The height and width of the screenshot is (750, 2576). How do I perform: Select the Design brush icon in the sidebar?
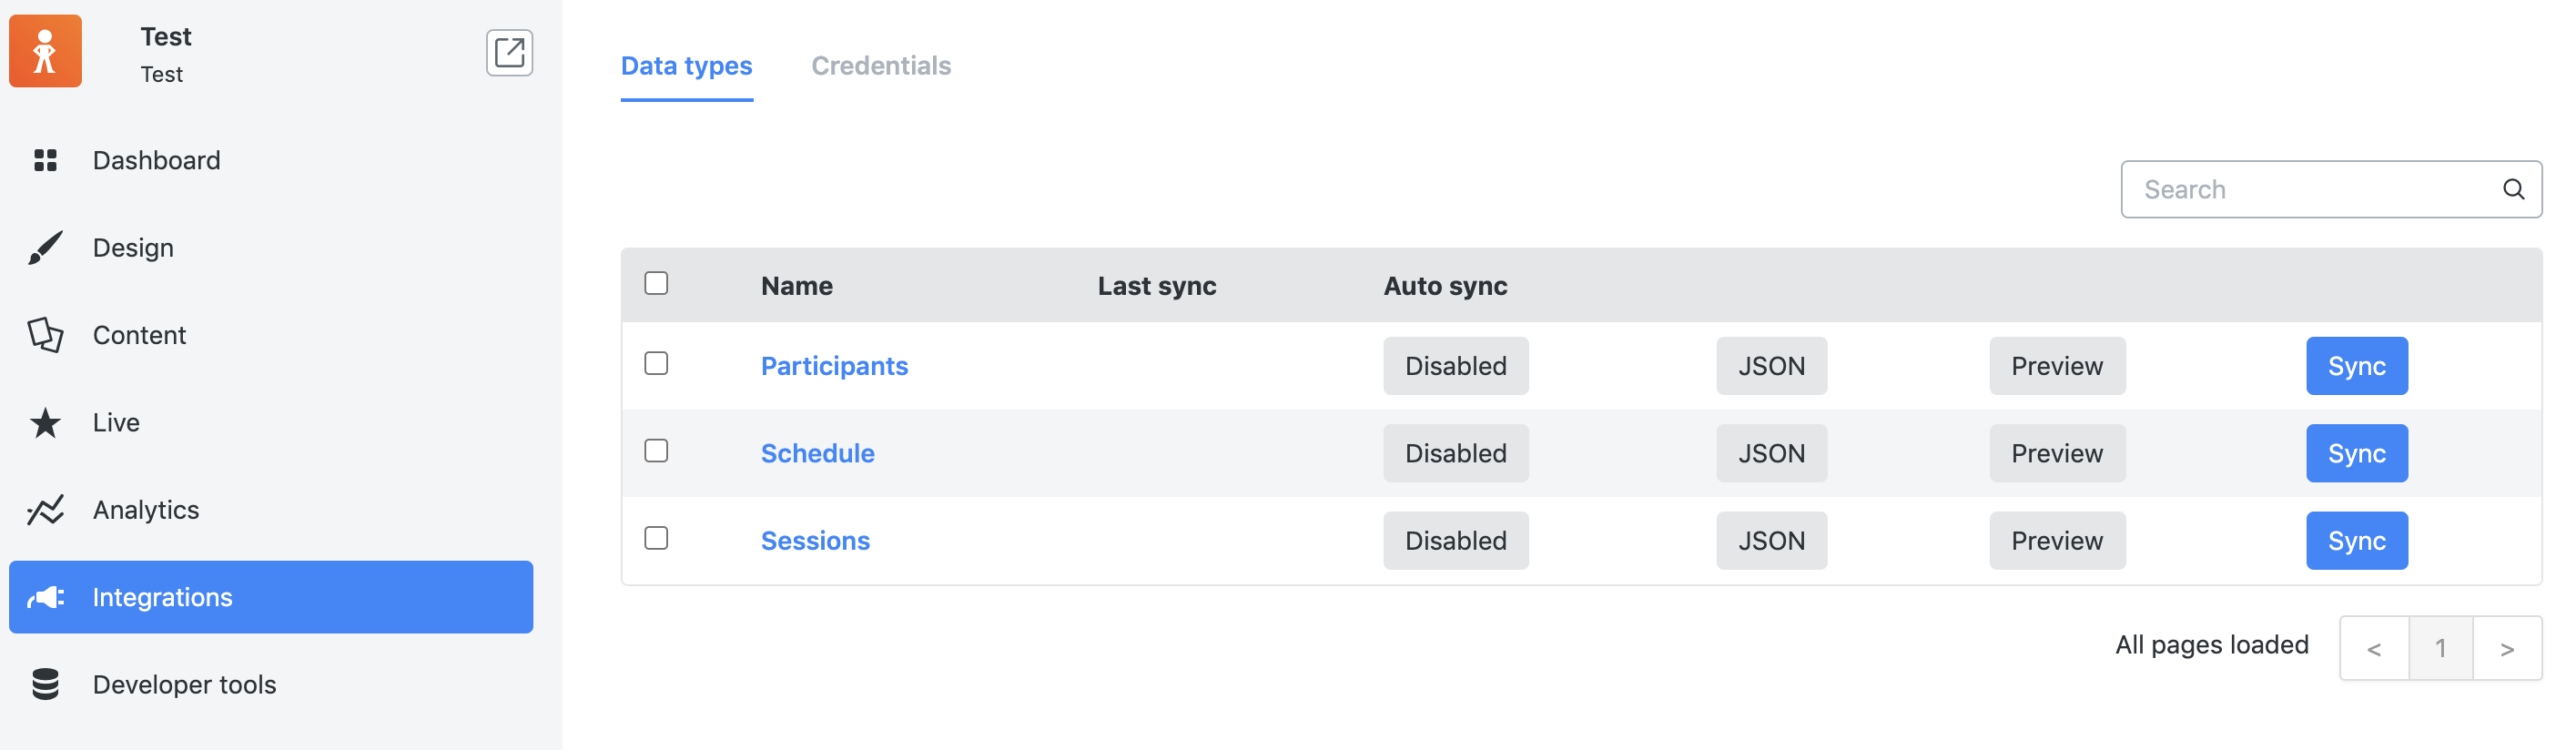coord(45,247)
